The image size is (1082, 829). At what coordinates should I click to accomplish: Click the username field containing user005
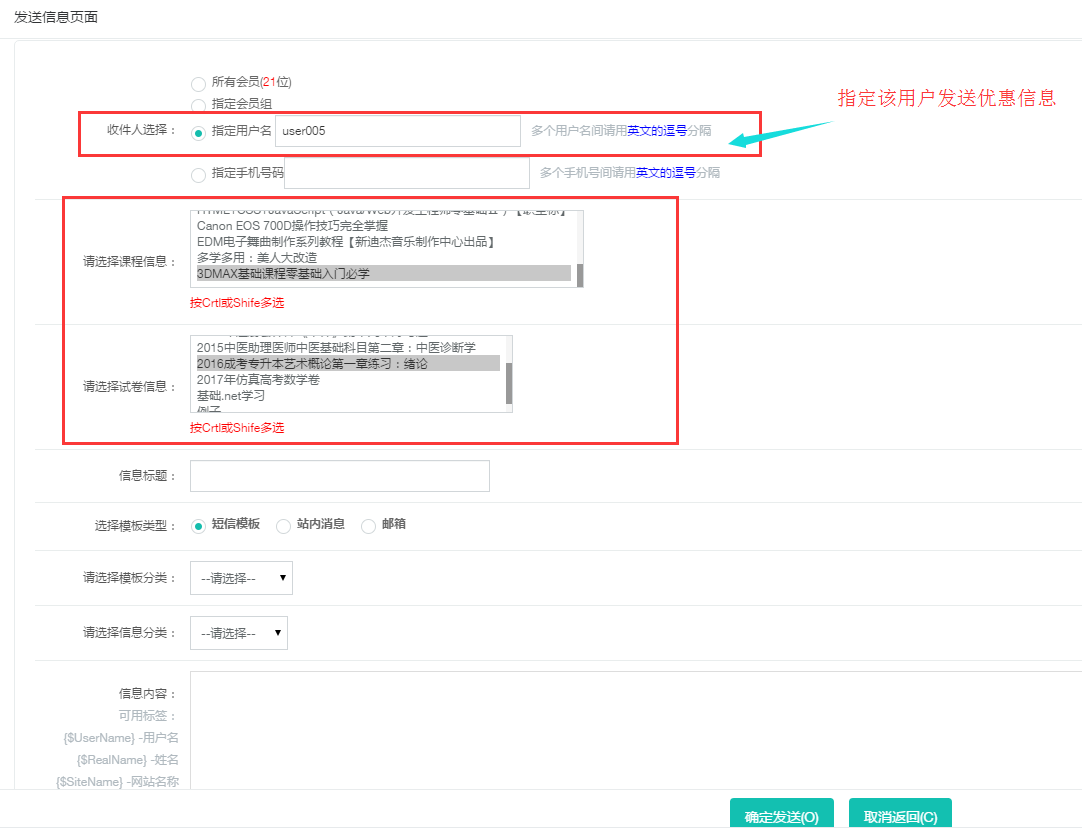click(397, 131)
